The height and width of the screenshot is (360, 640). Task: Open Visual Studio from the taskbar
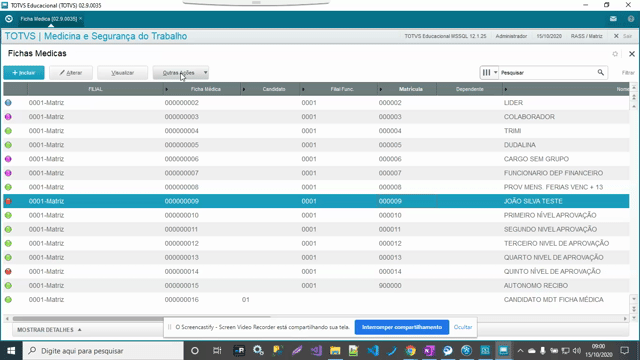[316, 351]
